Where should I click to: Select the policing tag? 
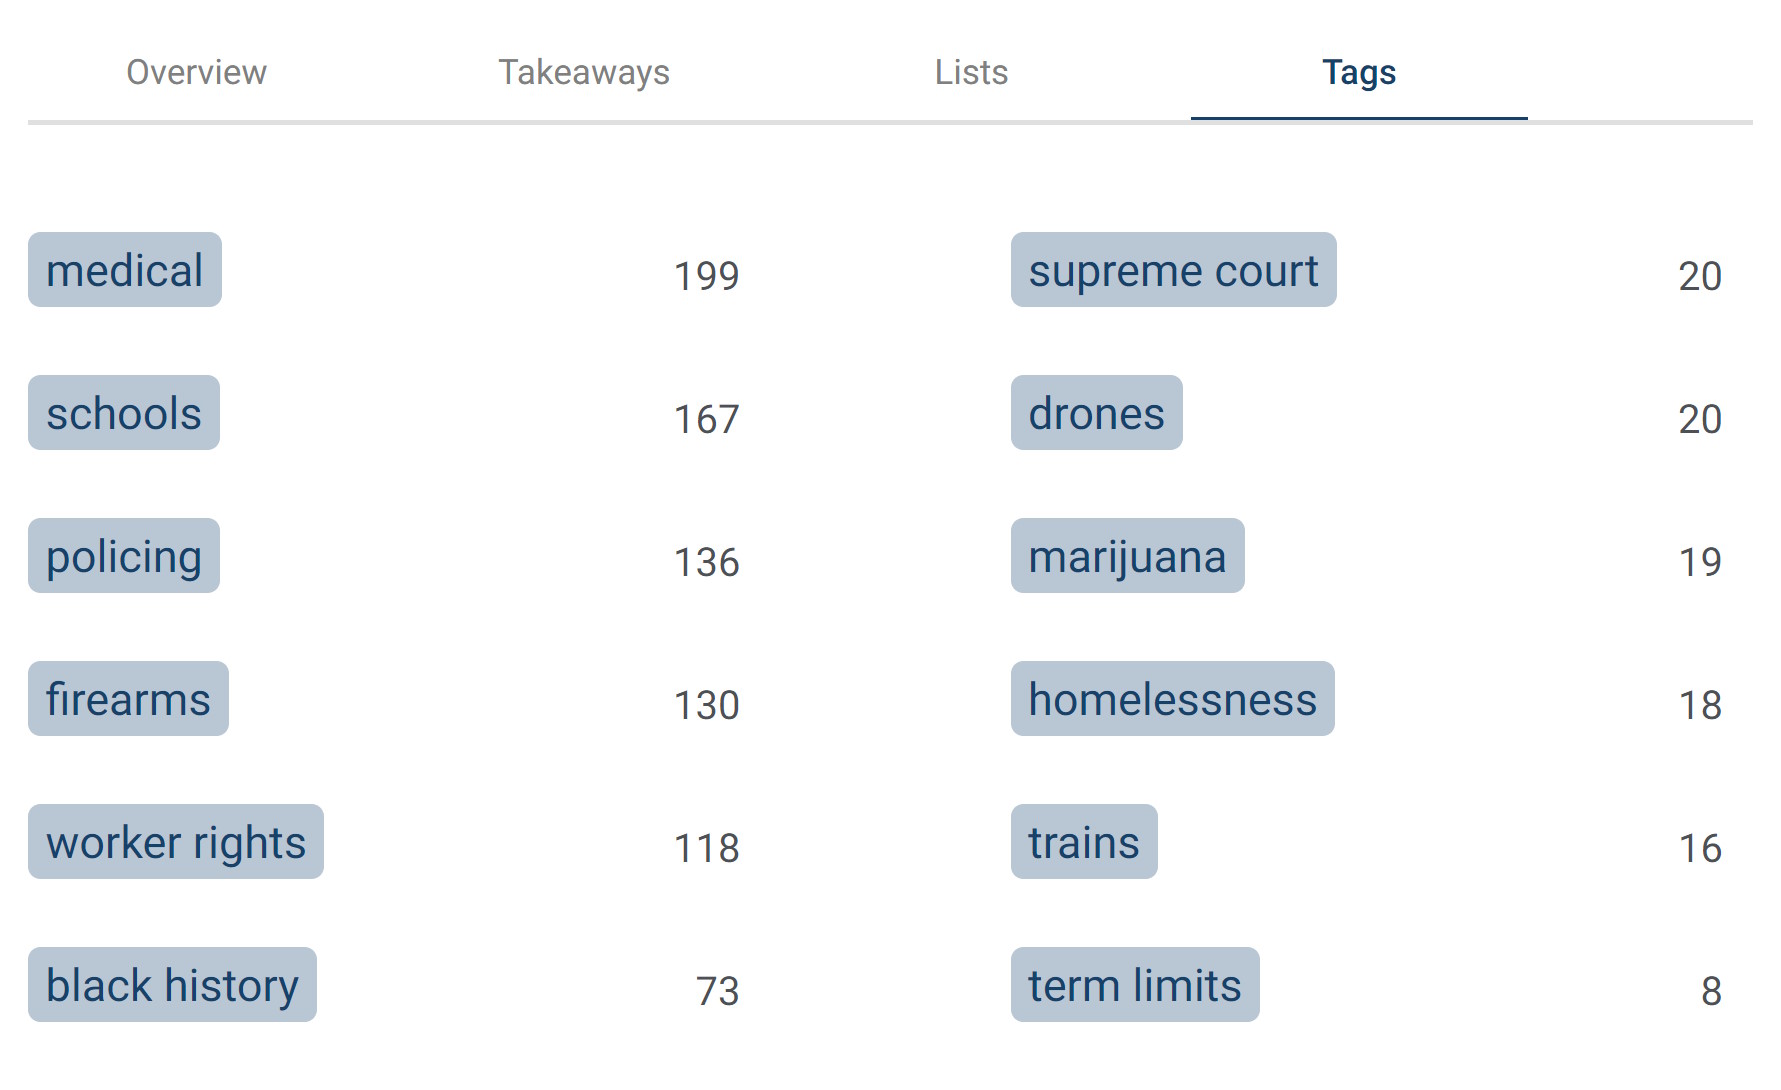pos(124,557)
